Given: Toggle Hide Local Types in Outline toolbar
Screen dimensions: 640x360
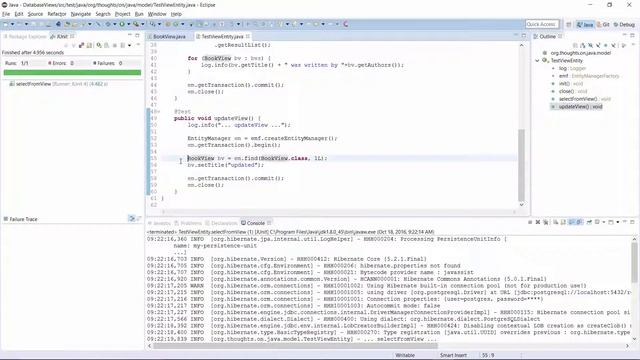Looking at the screenshot, I should pos(613,45).
